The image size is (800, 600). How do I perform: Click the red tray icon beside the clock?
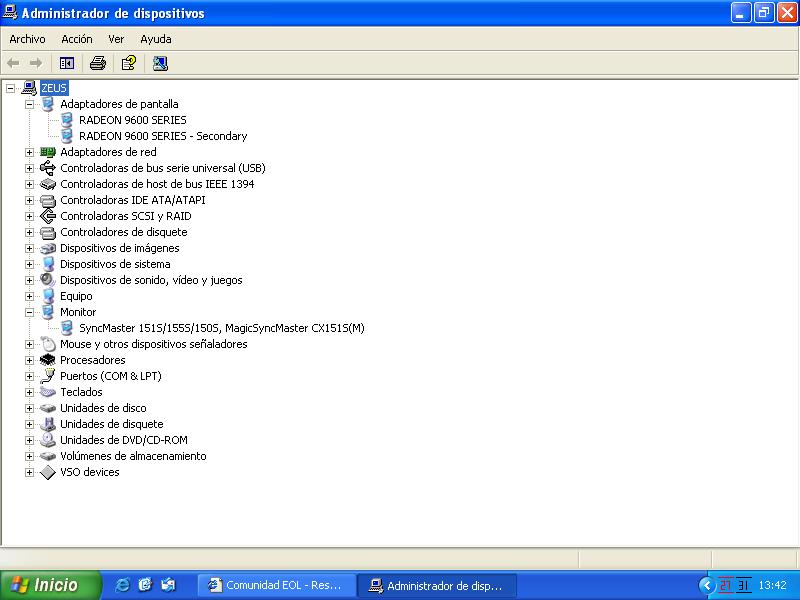pyautogui.click(x=726, y=585)
